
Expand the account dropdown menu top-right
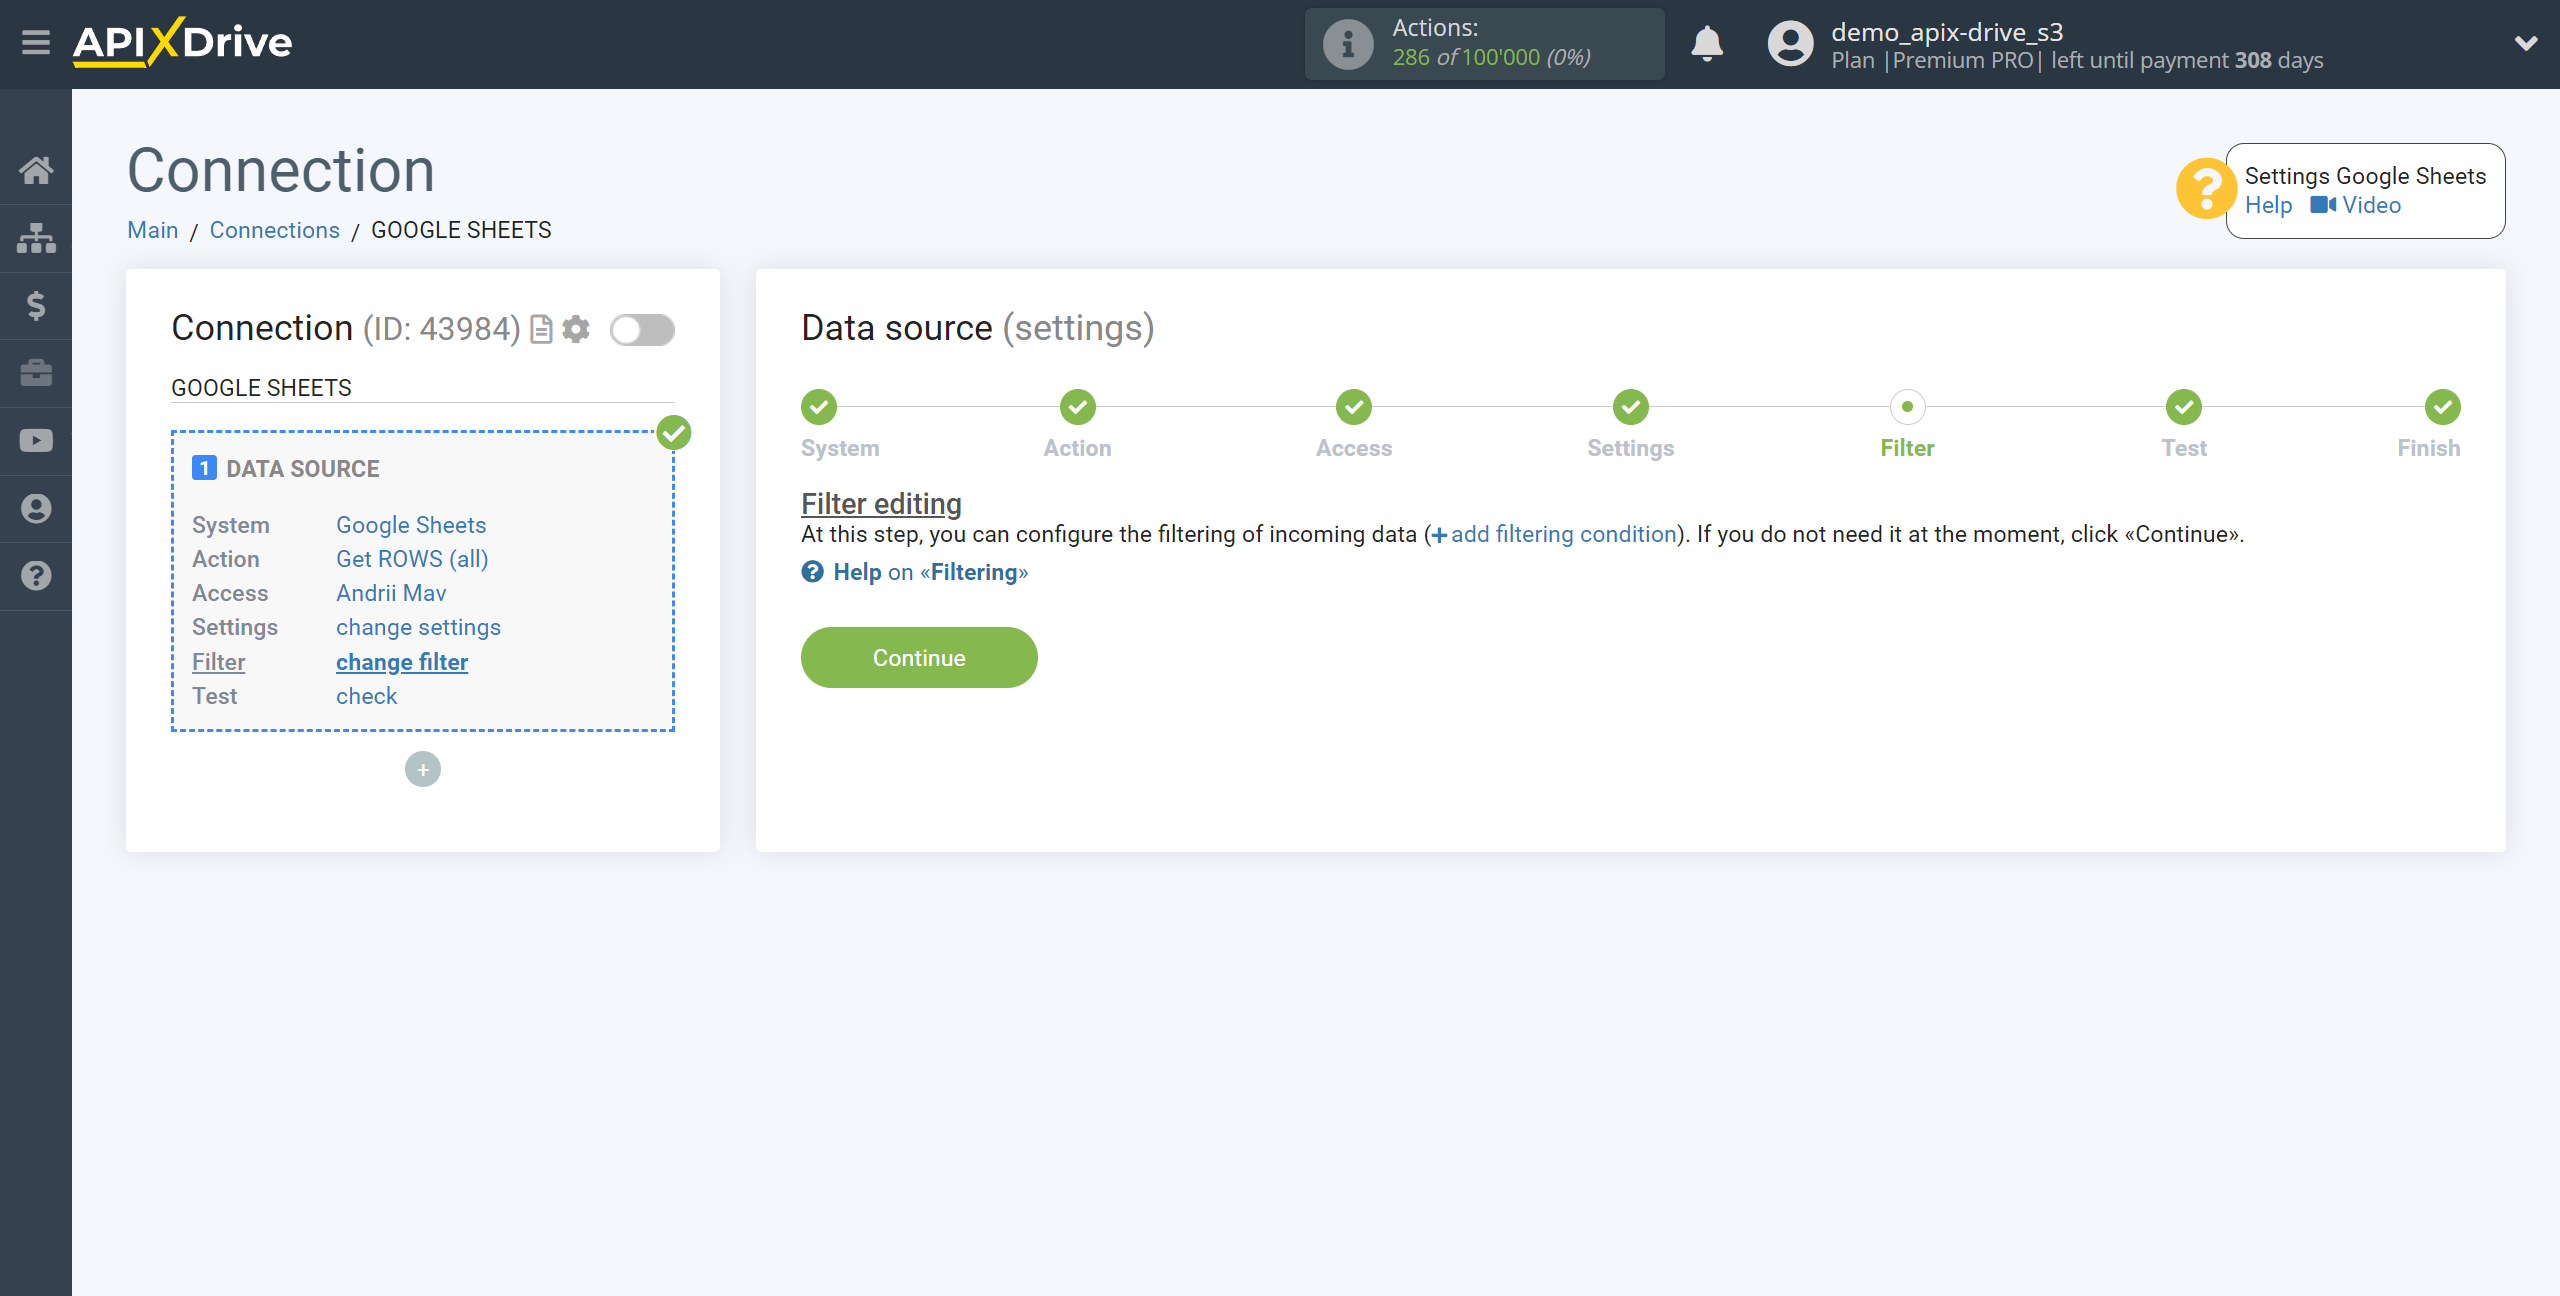2524,45
